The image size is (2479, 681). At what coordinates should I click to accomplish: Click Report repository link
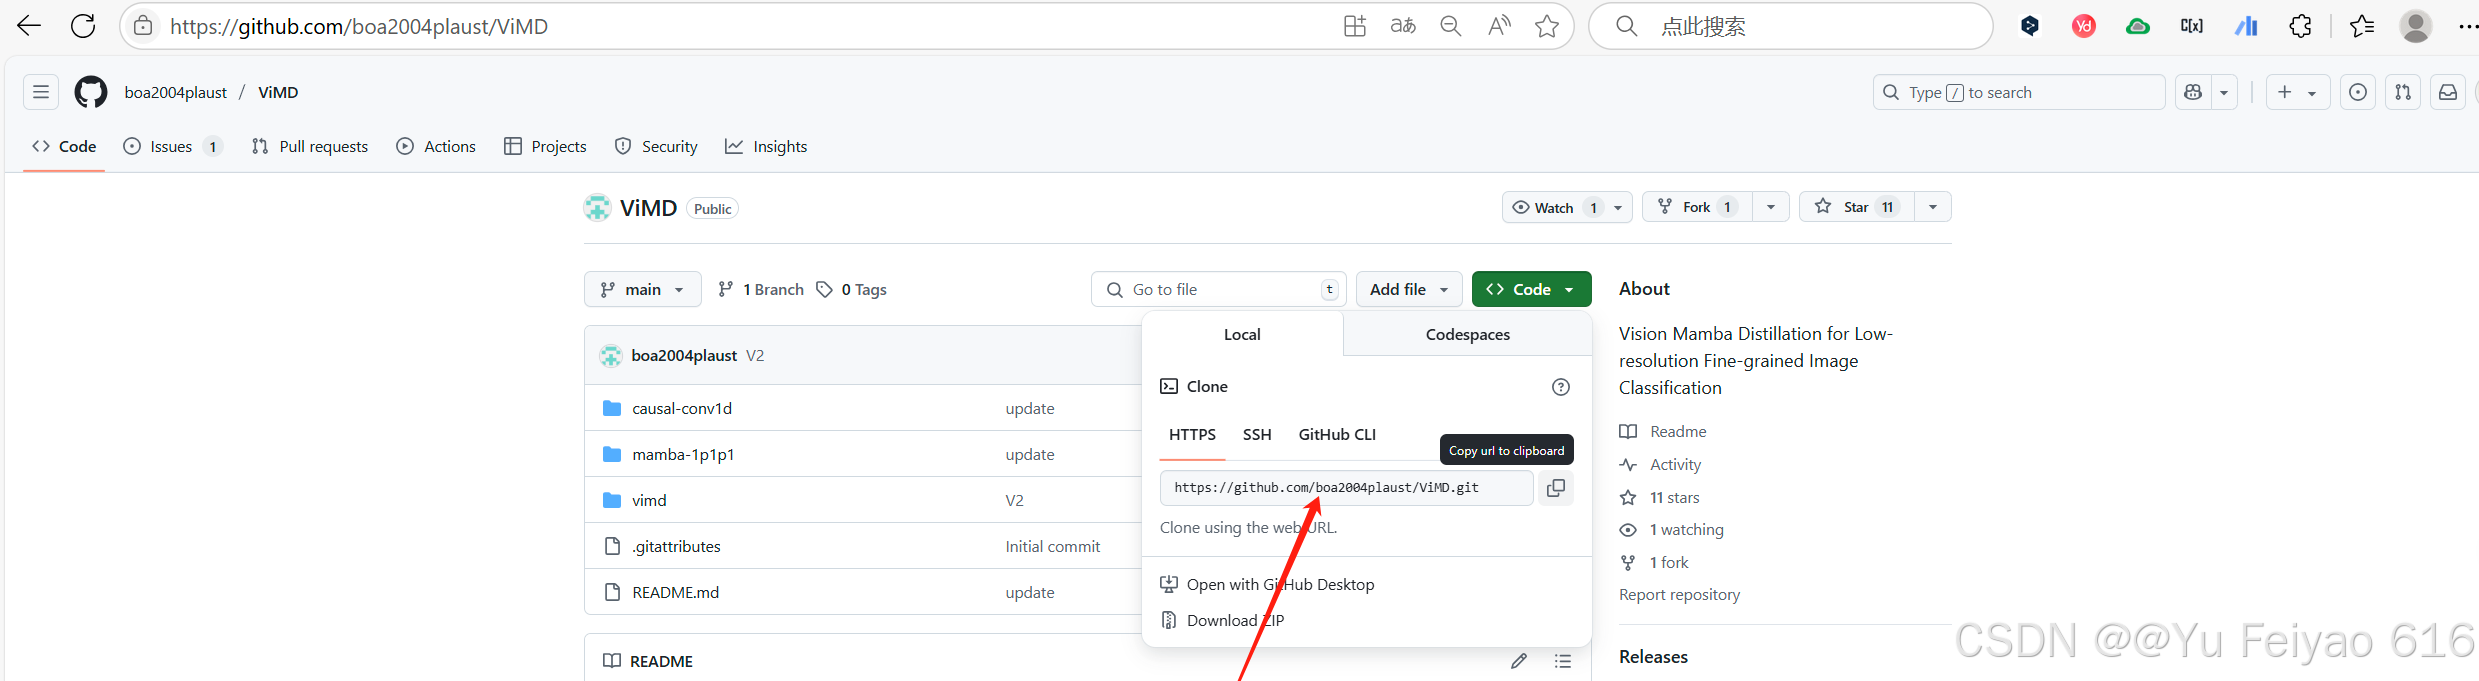click(1679, 595)
